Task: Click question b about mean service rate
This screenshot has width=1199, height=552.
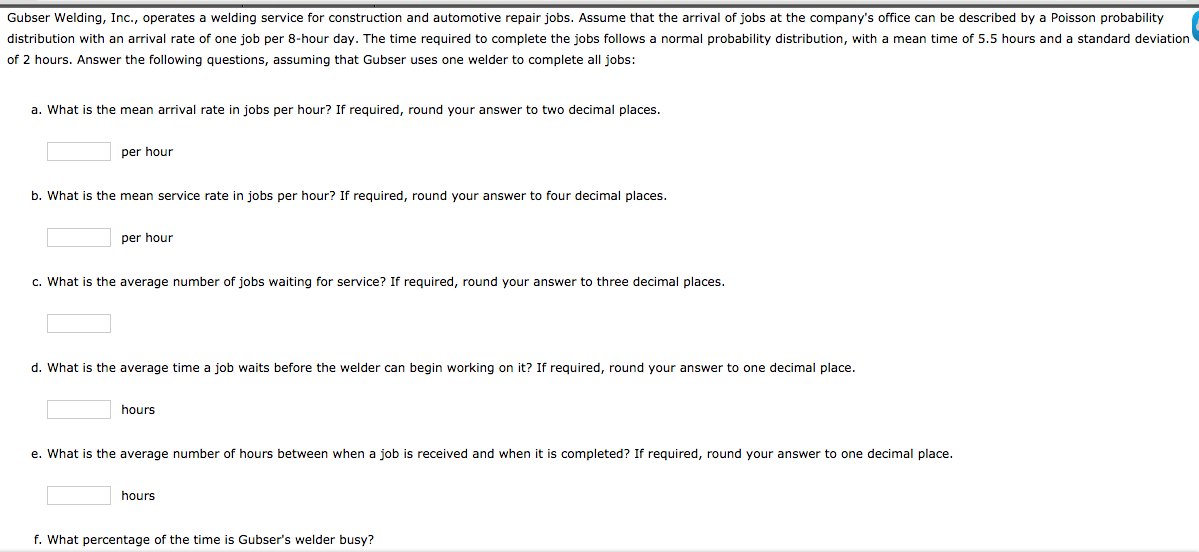Action: [x=349, y=196]
